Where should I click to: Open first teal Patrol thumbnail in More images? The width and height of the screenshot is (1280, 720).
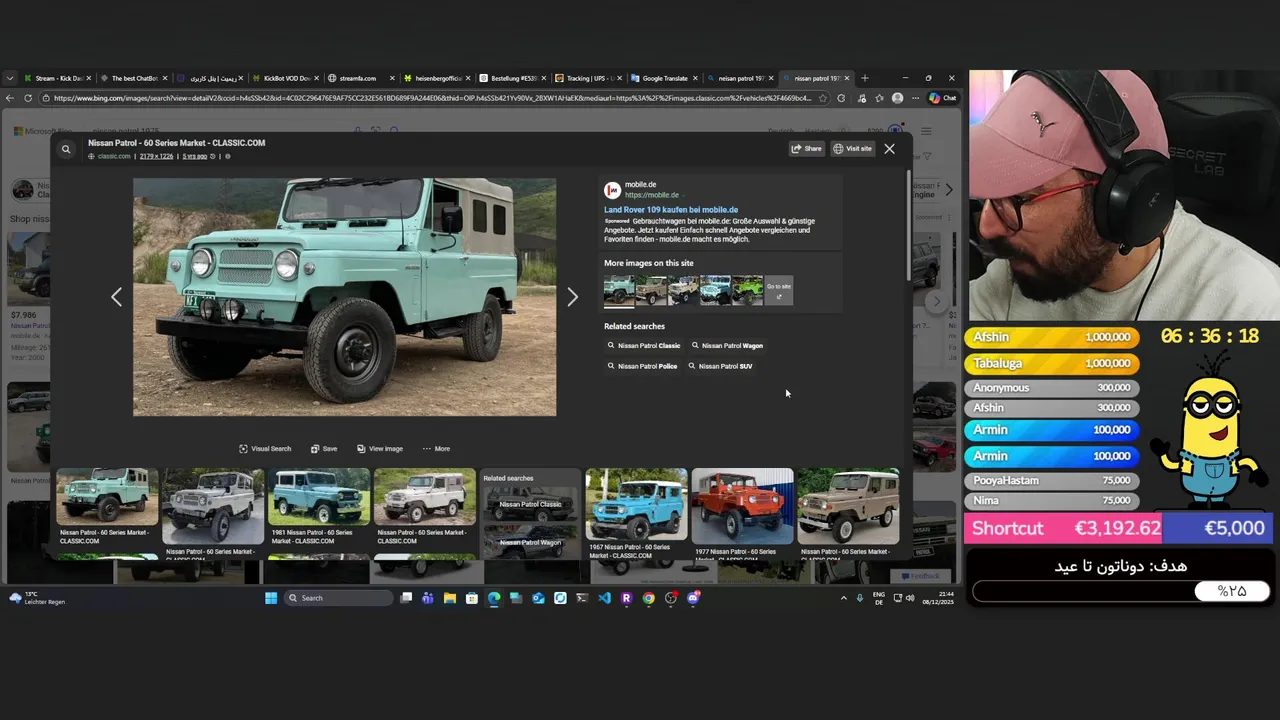pos(619,290)
